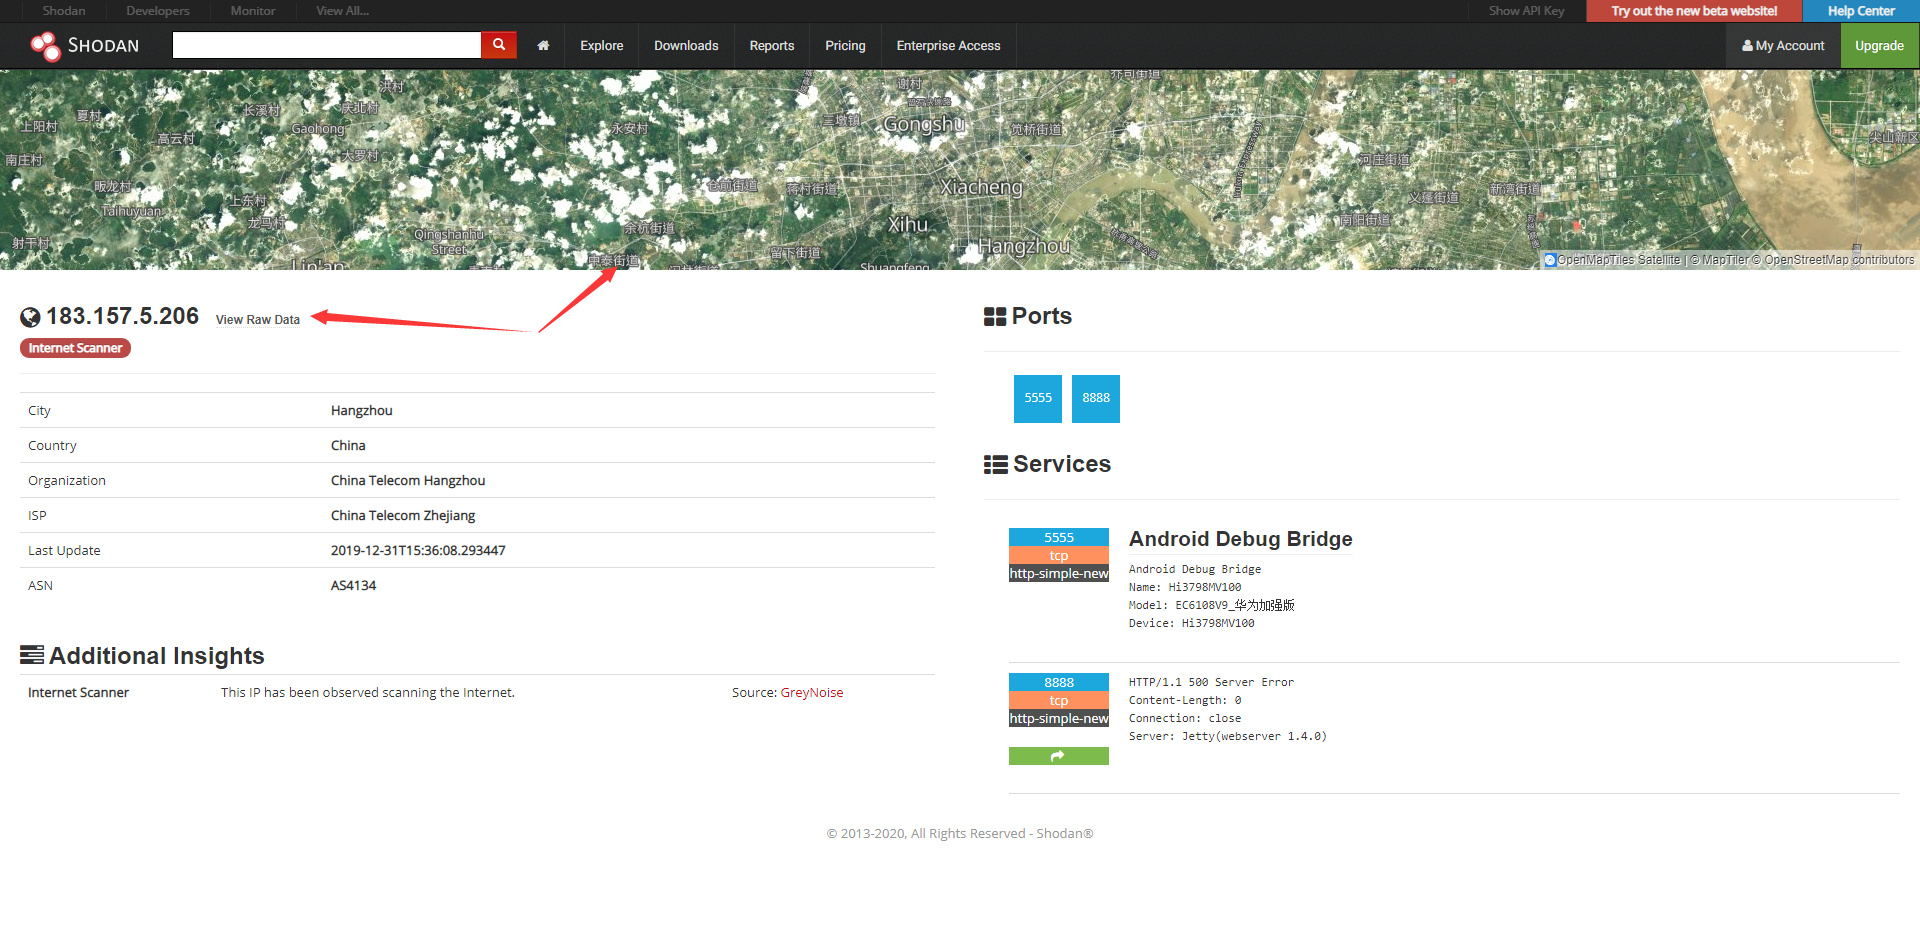
Task: Click the green share arrow under port 8888
Action: click(x=1058, y=756)
